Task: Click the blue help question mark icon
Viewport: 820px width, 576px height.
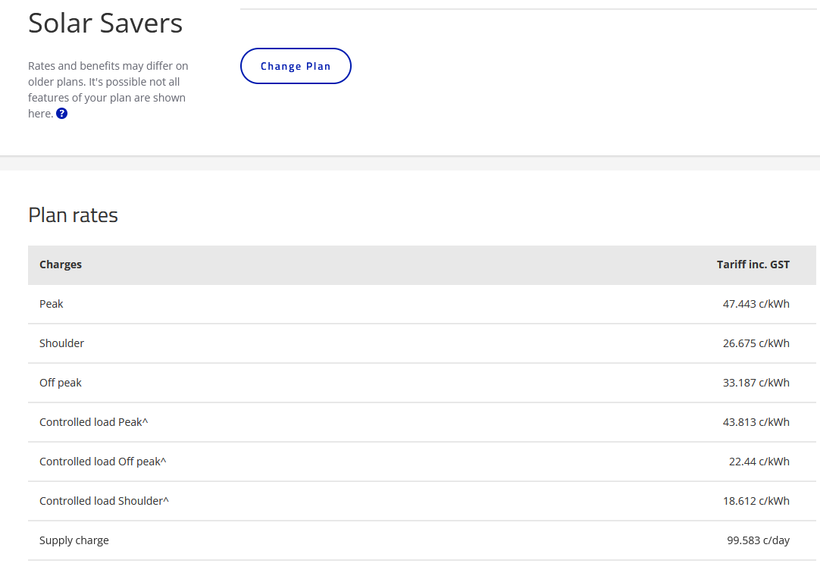Action: click(62, 114)
